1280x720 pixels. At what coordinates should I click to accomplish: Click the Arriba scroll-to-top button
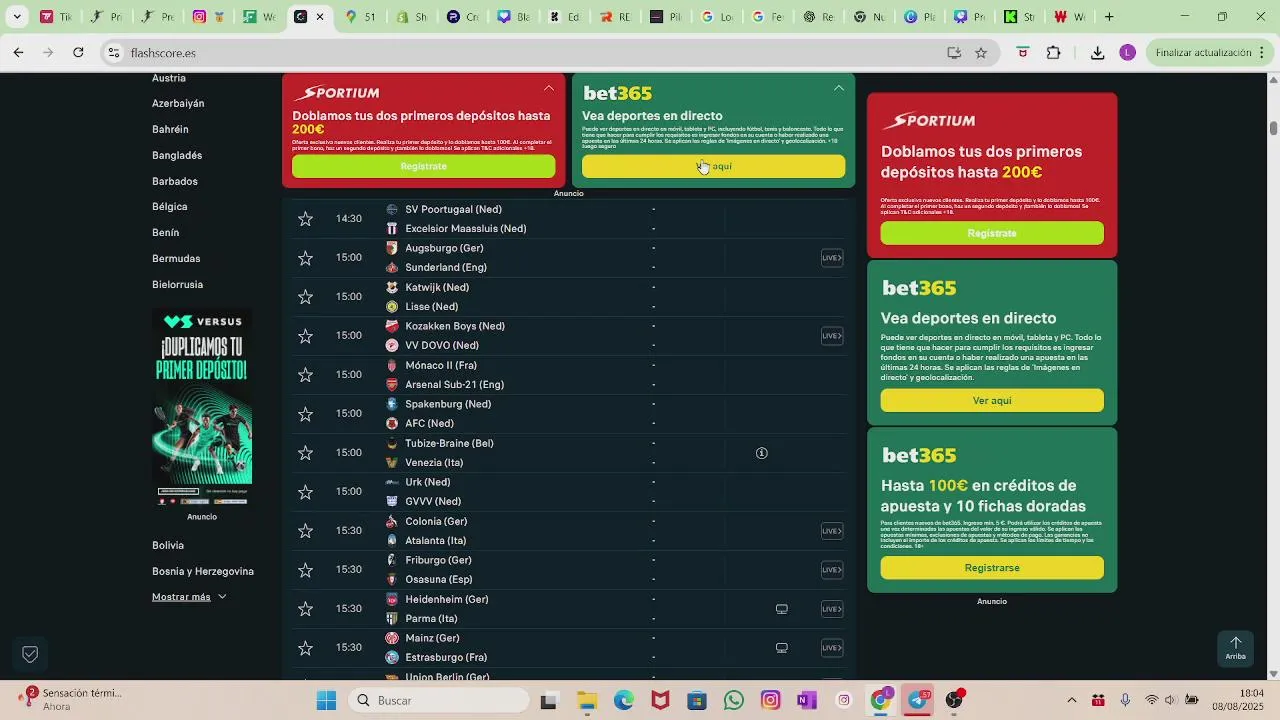(1236, 648)
